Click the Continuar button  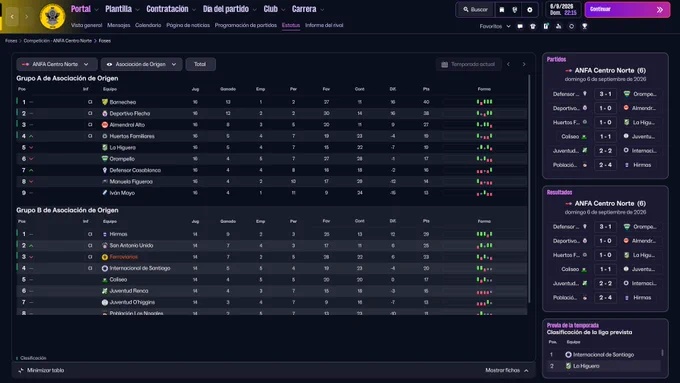coord(627,10)
